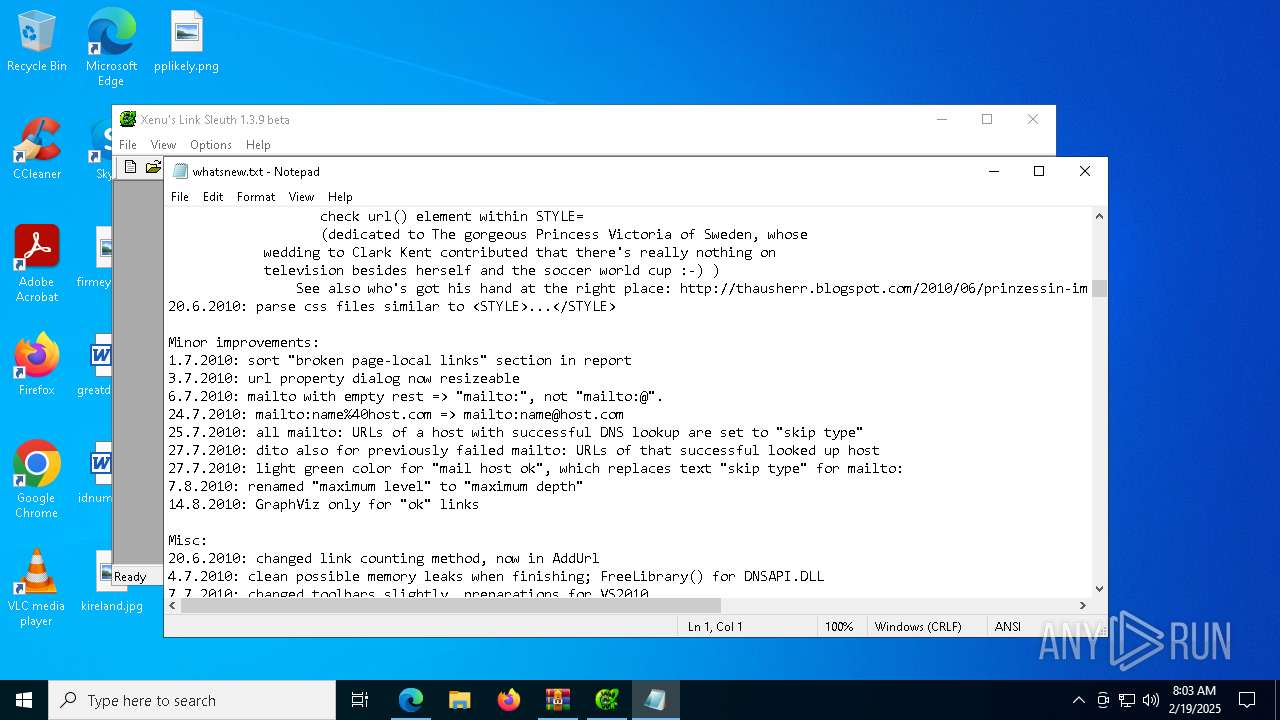Click 'ANSI' encoding in status bar
This screenshot has height=720, width=1280.
point(1008,627)
